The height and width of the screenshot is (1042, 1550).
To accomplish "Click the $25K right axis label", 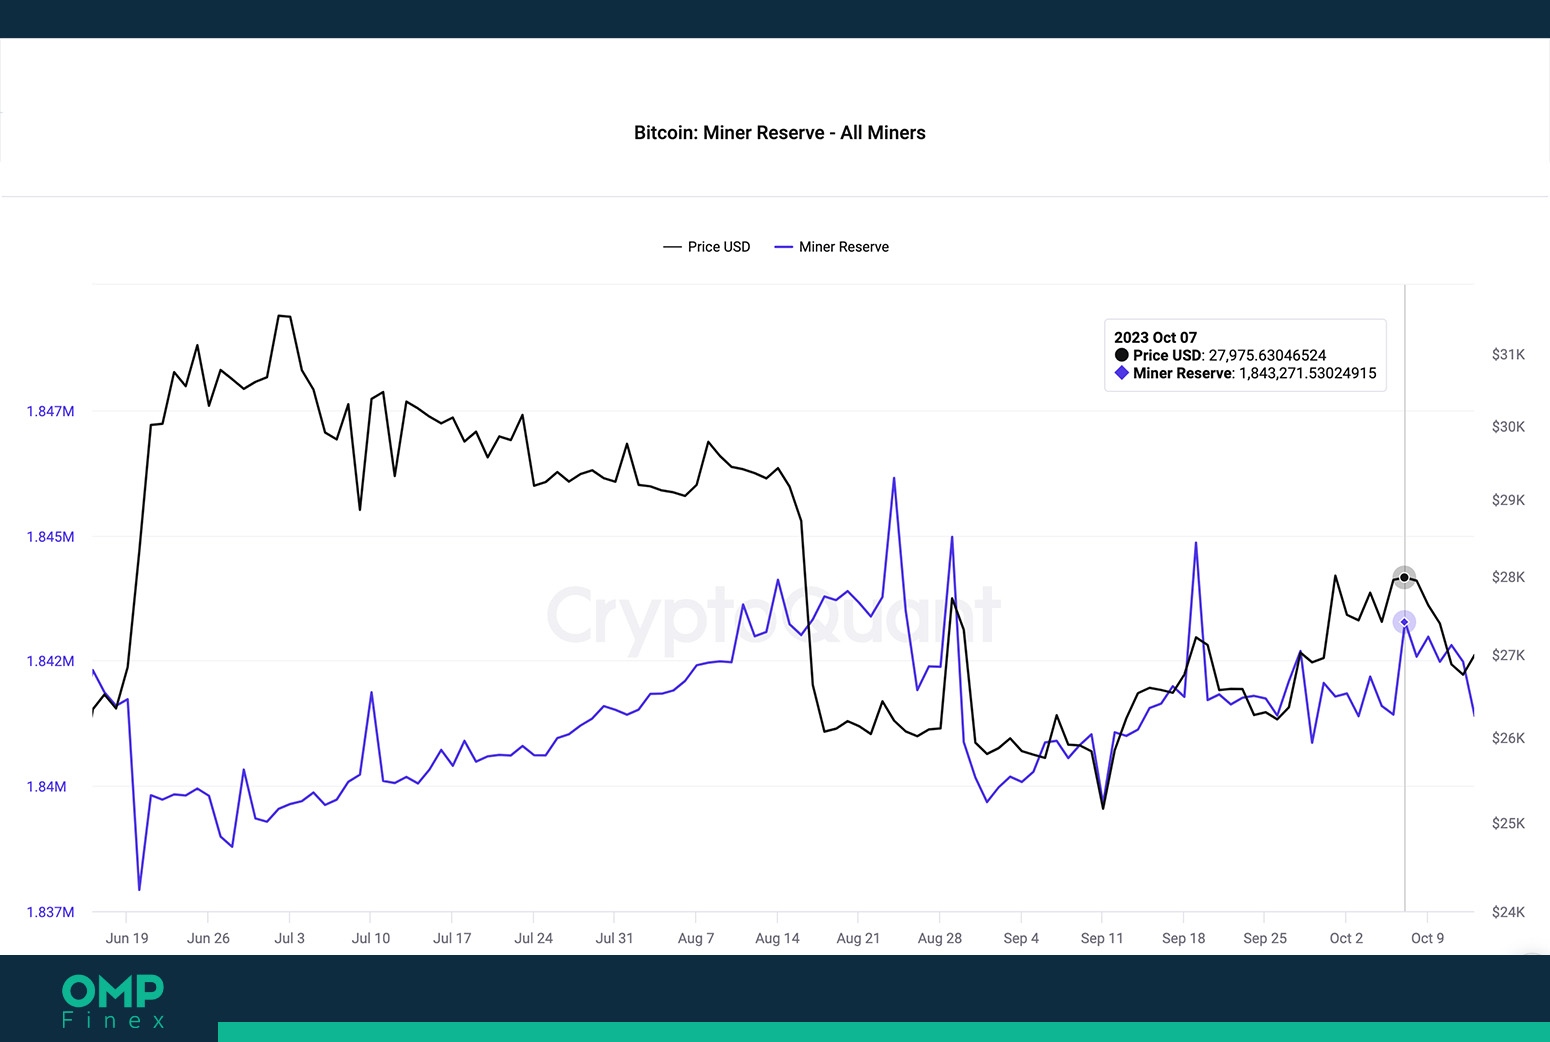I will (1508, 823).
